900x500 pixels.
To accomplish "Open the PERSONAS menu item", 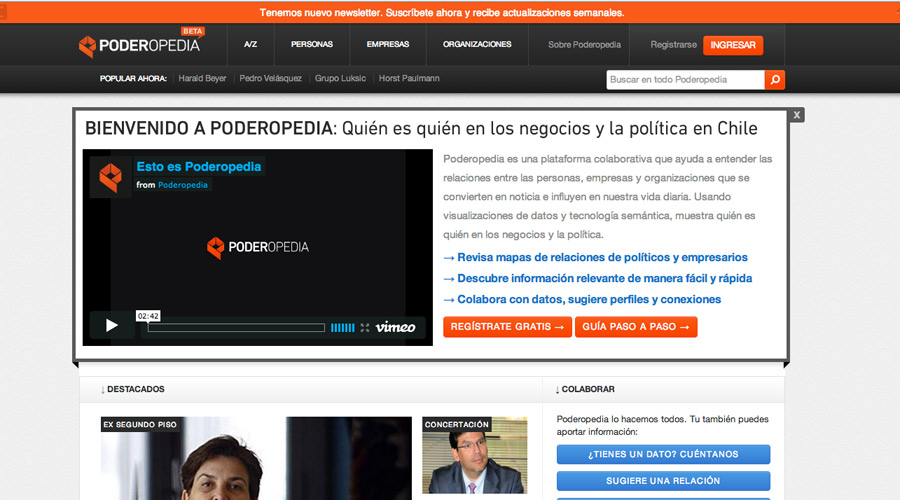I will 312,44.
